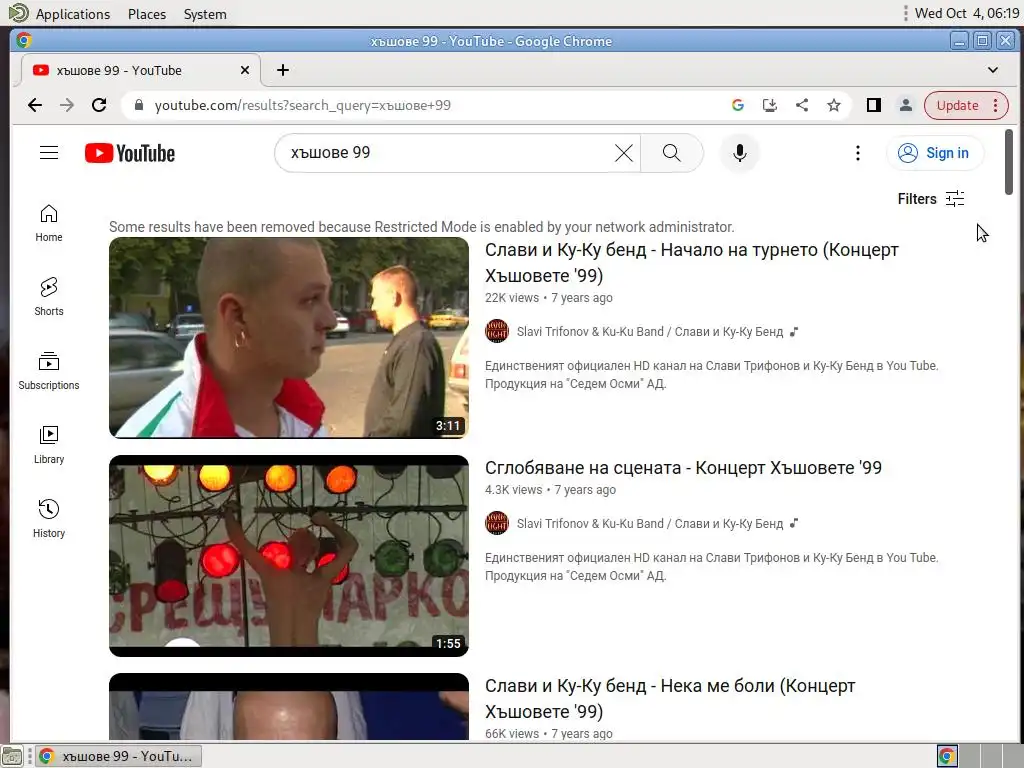Click the Sign in button
Viewport: 1024px width, 768px height.
click(x=935, y=153)
